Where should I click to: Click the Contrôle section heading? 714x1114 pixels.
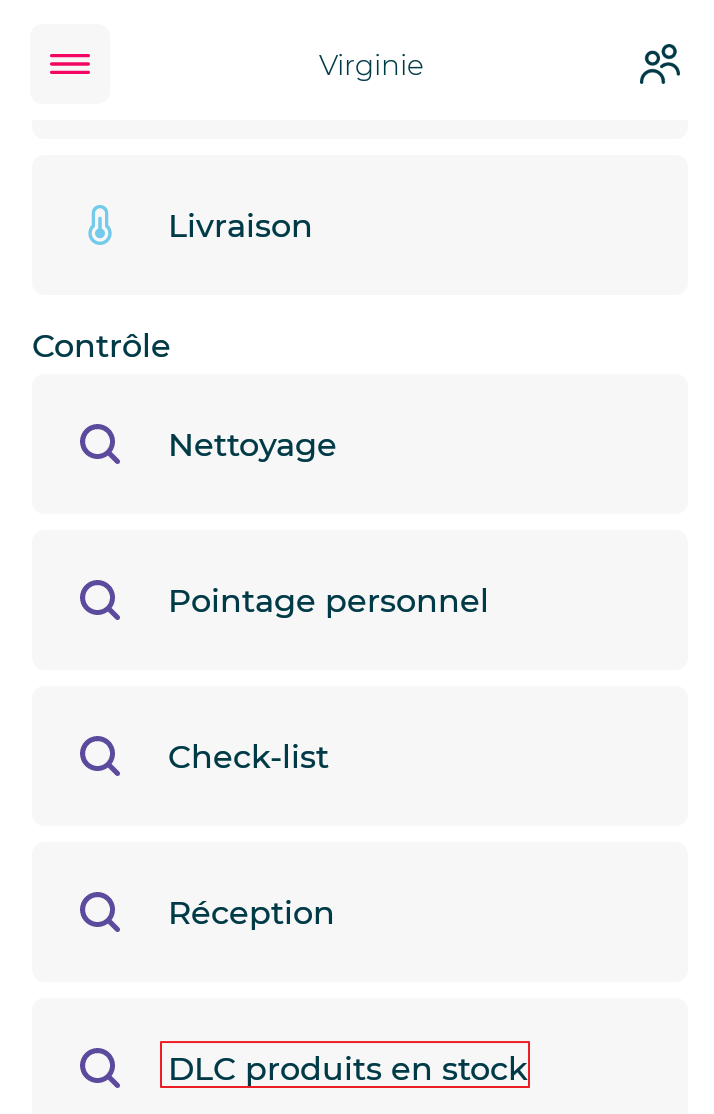(101, 346)
